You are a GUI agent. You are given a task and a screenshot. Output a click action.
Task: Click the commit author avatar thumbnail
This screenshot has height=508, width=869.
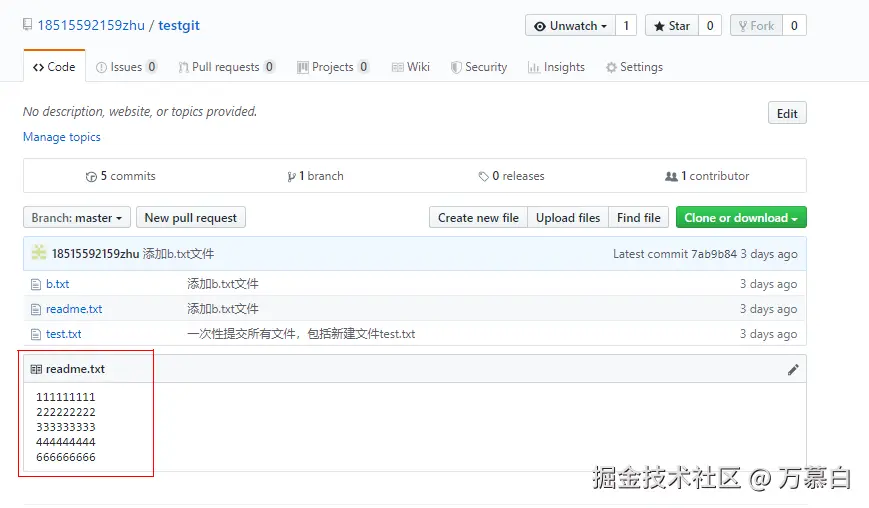(39, 253)
